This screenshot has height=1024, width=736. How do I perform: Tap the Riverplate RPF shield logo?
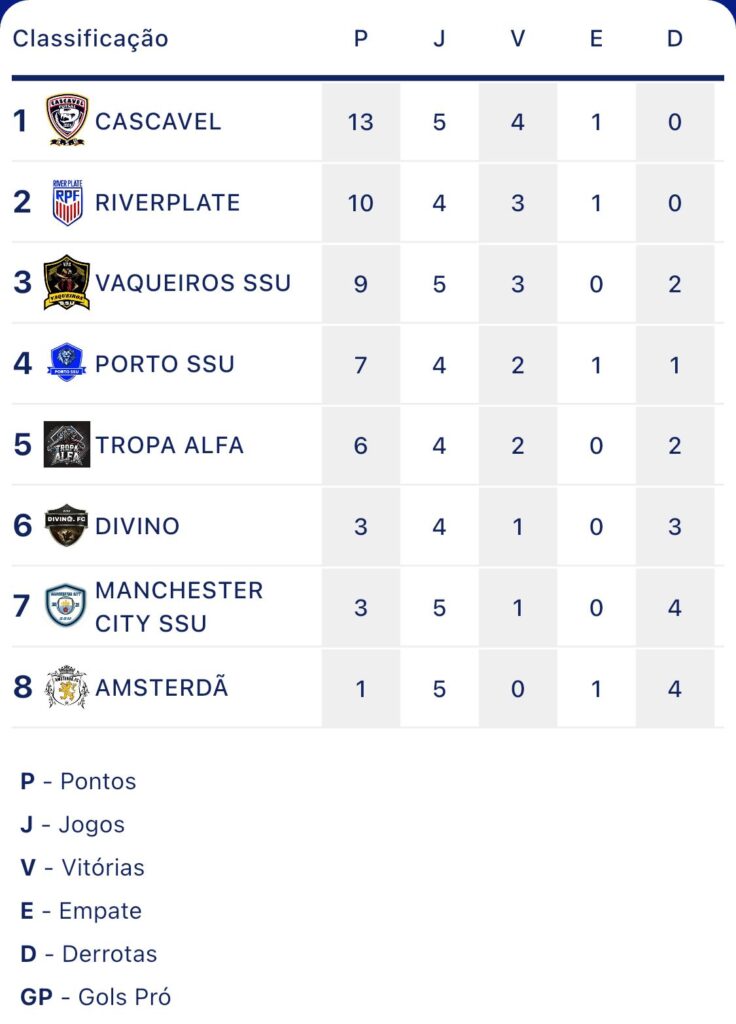pos(67,202)
